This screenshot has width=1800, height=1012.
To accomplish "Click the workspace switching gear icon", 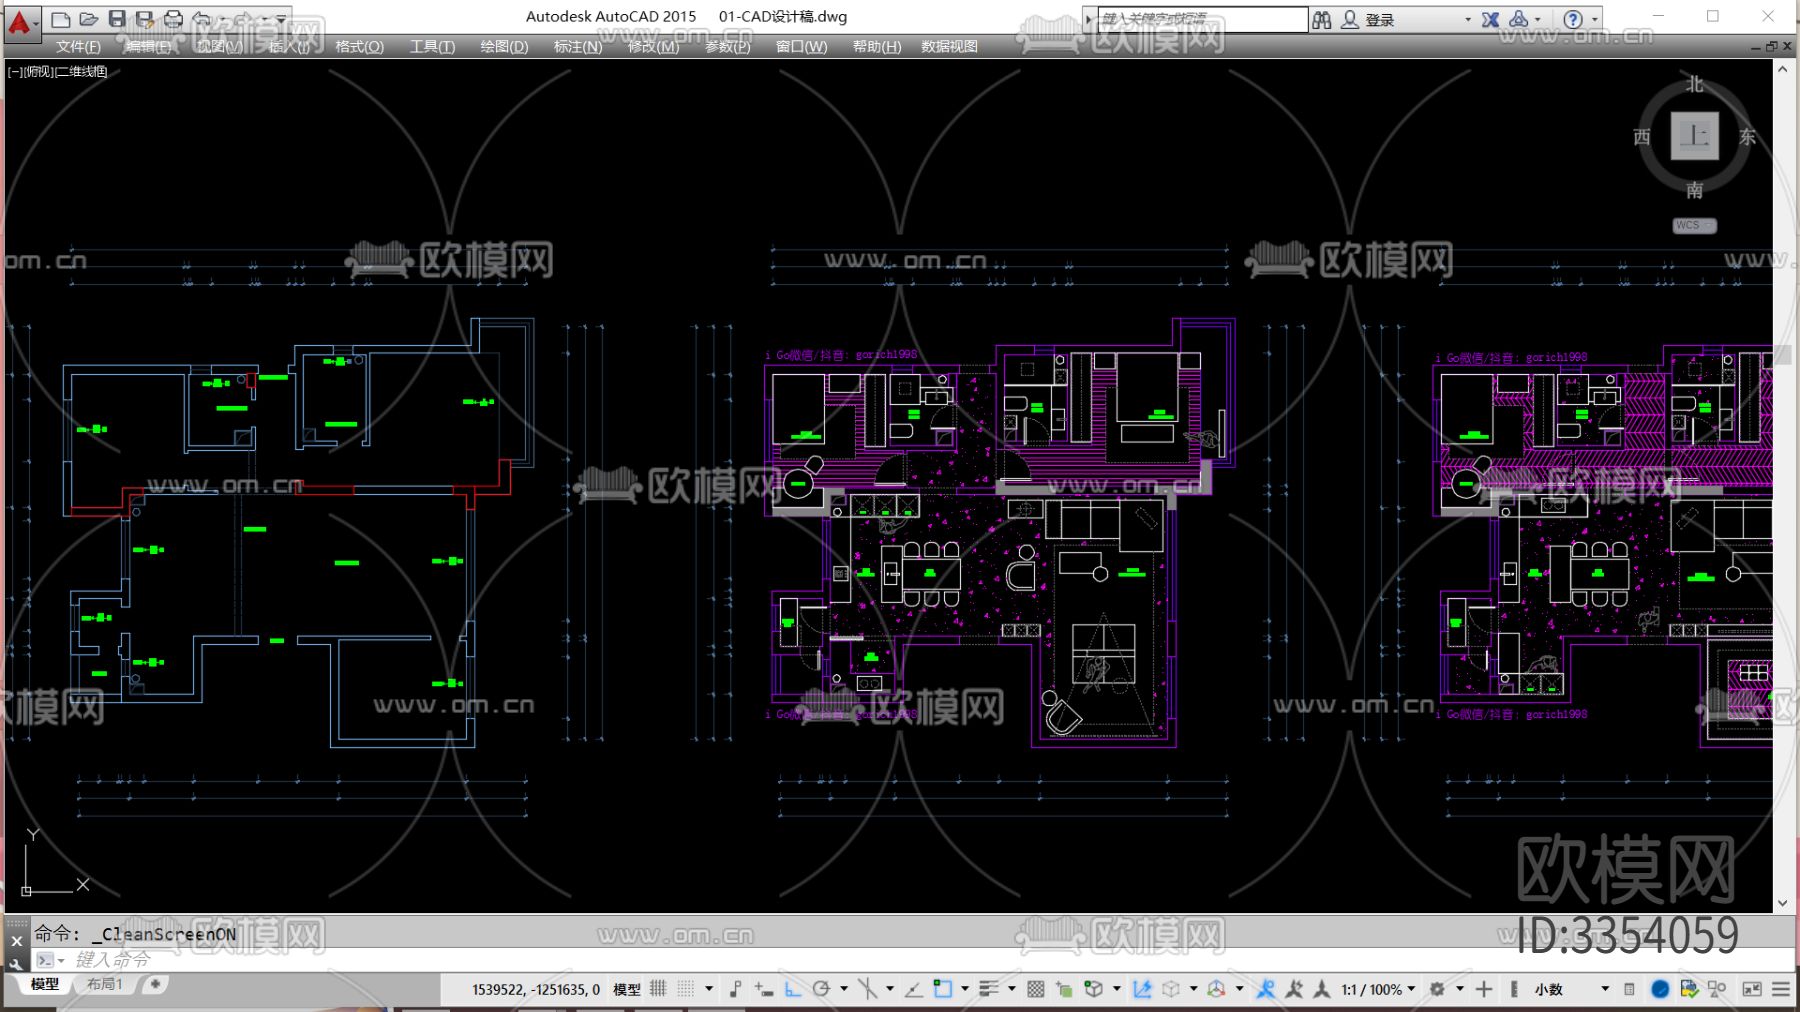I will coord(1437,989).
